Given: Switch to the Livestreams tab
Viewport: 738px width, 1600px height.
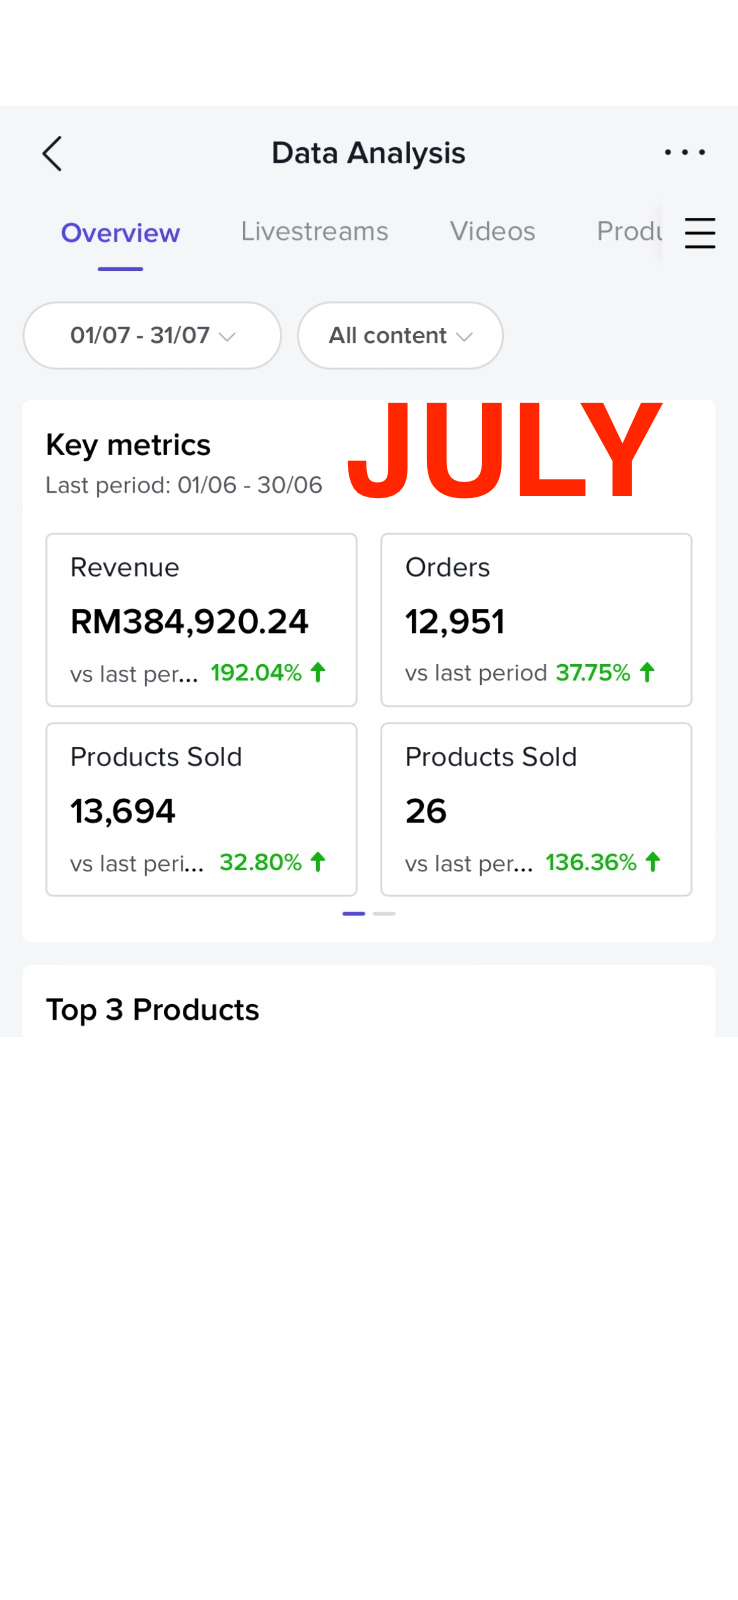Looking at the screenshot, I should pyautogui.click(x=314, y=232).
